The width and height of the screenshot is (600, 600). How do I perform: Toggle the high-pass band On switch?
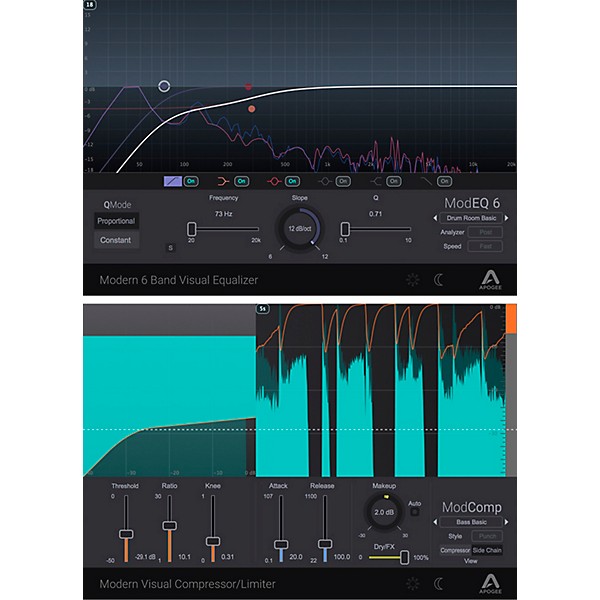(192, 181)
